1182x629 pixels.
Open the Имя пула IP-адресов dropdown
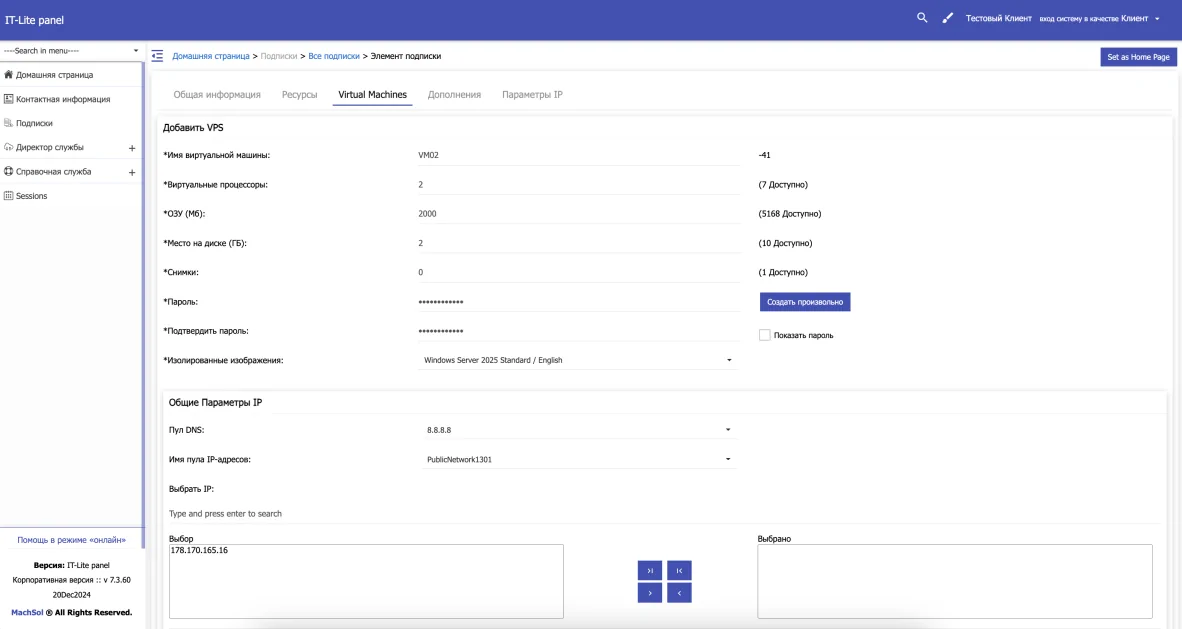579,459
